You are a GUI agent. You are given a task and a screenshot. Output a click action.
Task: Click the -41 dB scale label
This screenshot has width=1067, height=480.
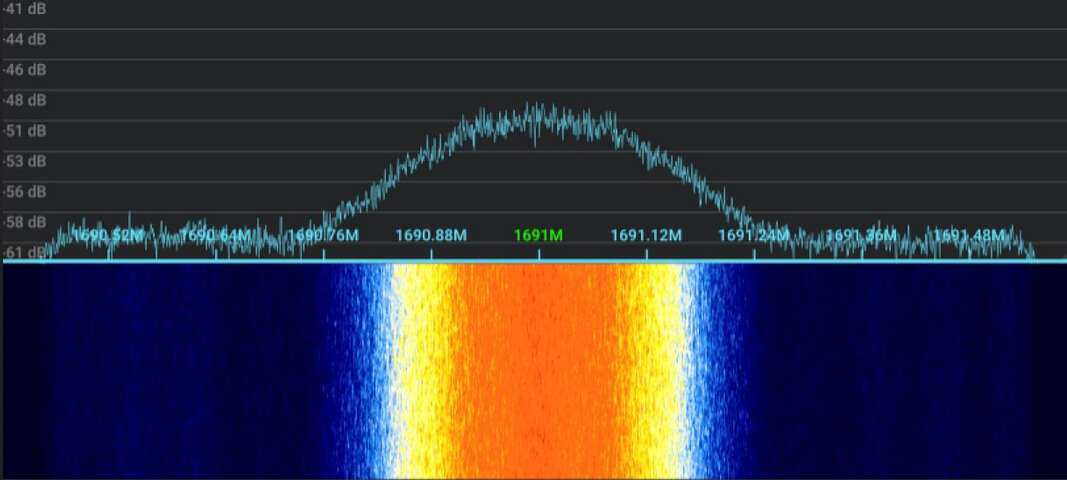25,9
